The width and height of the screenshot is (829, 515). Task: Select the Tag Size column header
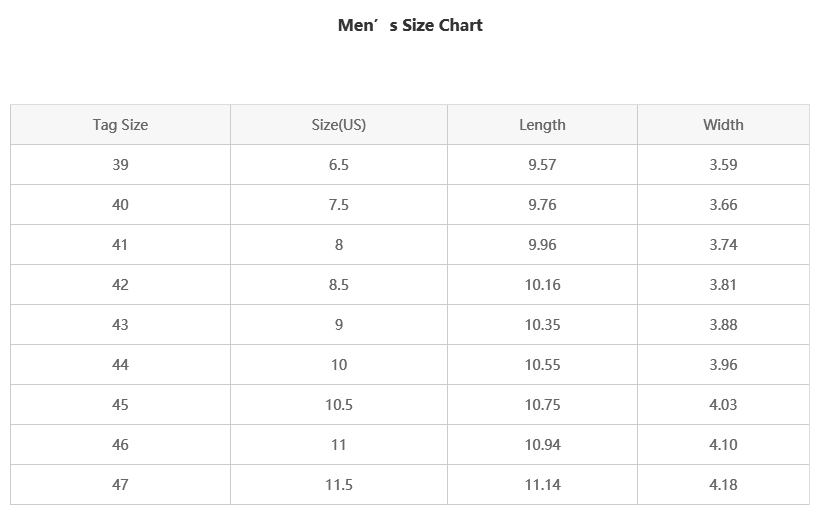[x=120, y=125]
